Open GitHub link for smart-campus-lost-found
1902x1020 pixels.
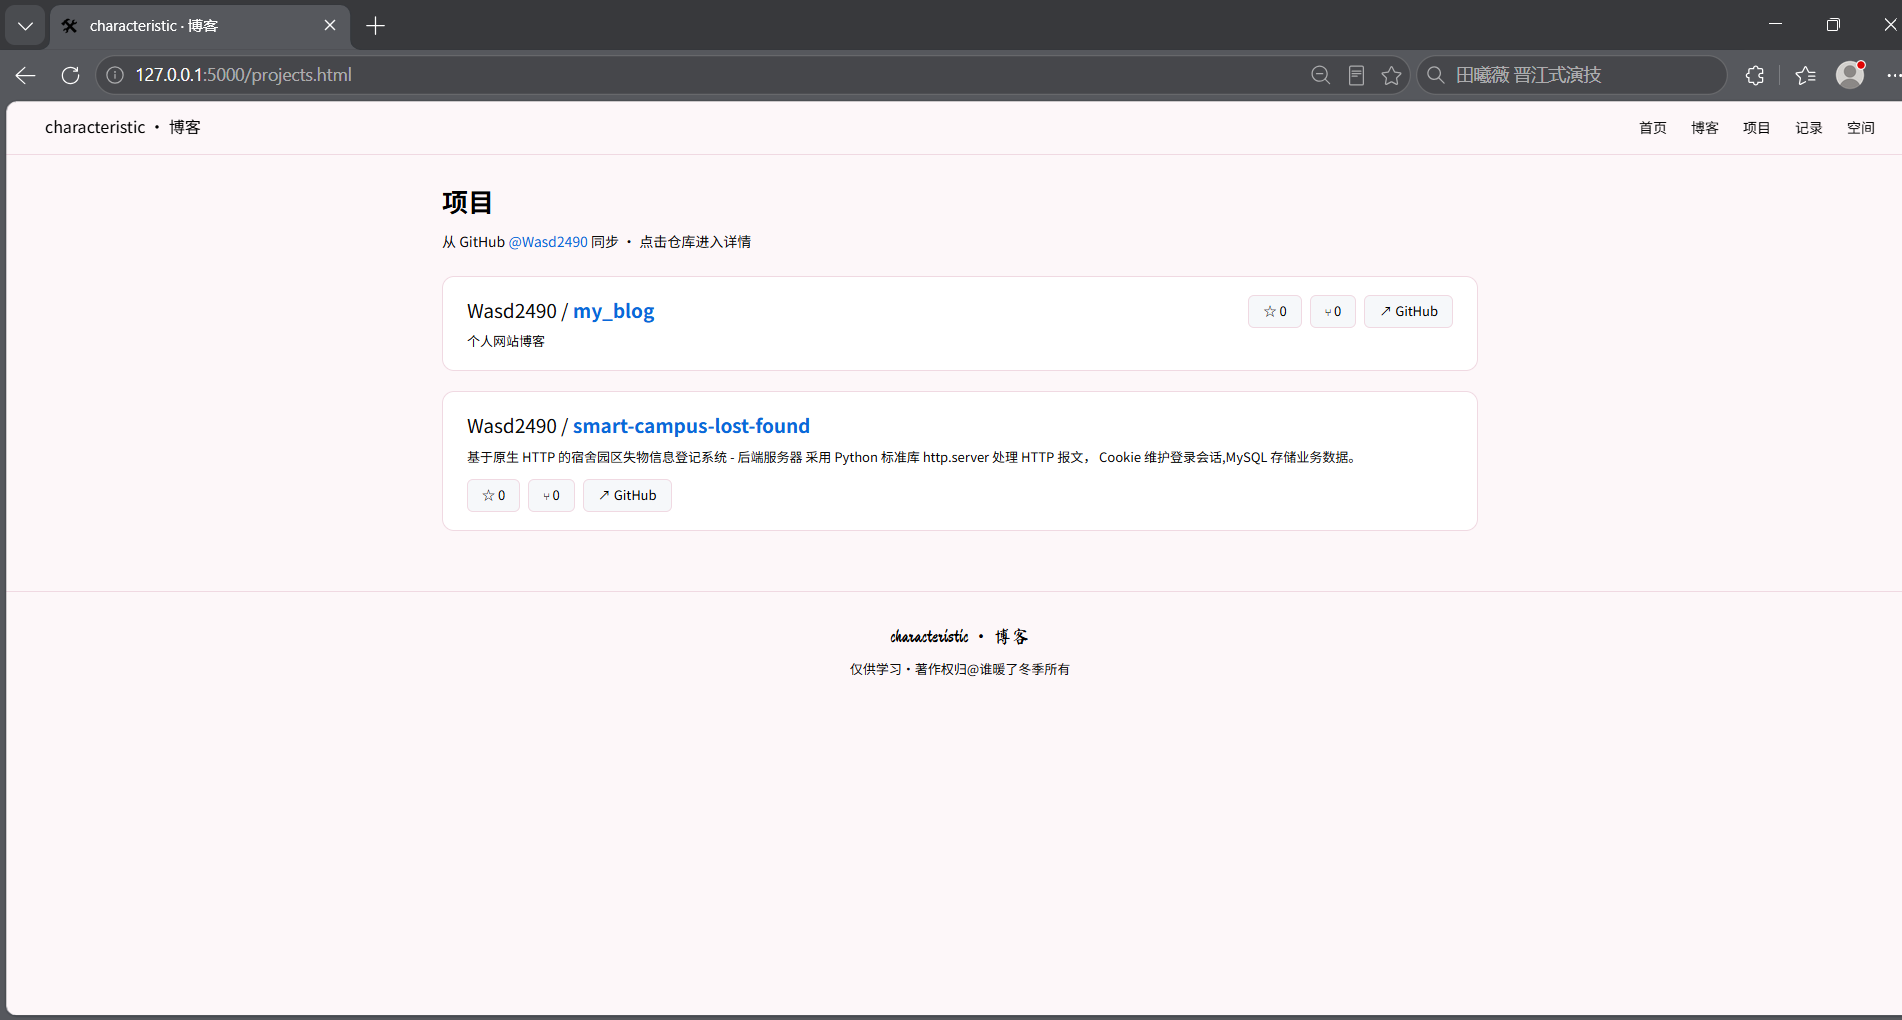tap(627, 495)
